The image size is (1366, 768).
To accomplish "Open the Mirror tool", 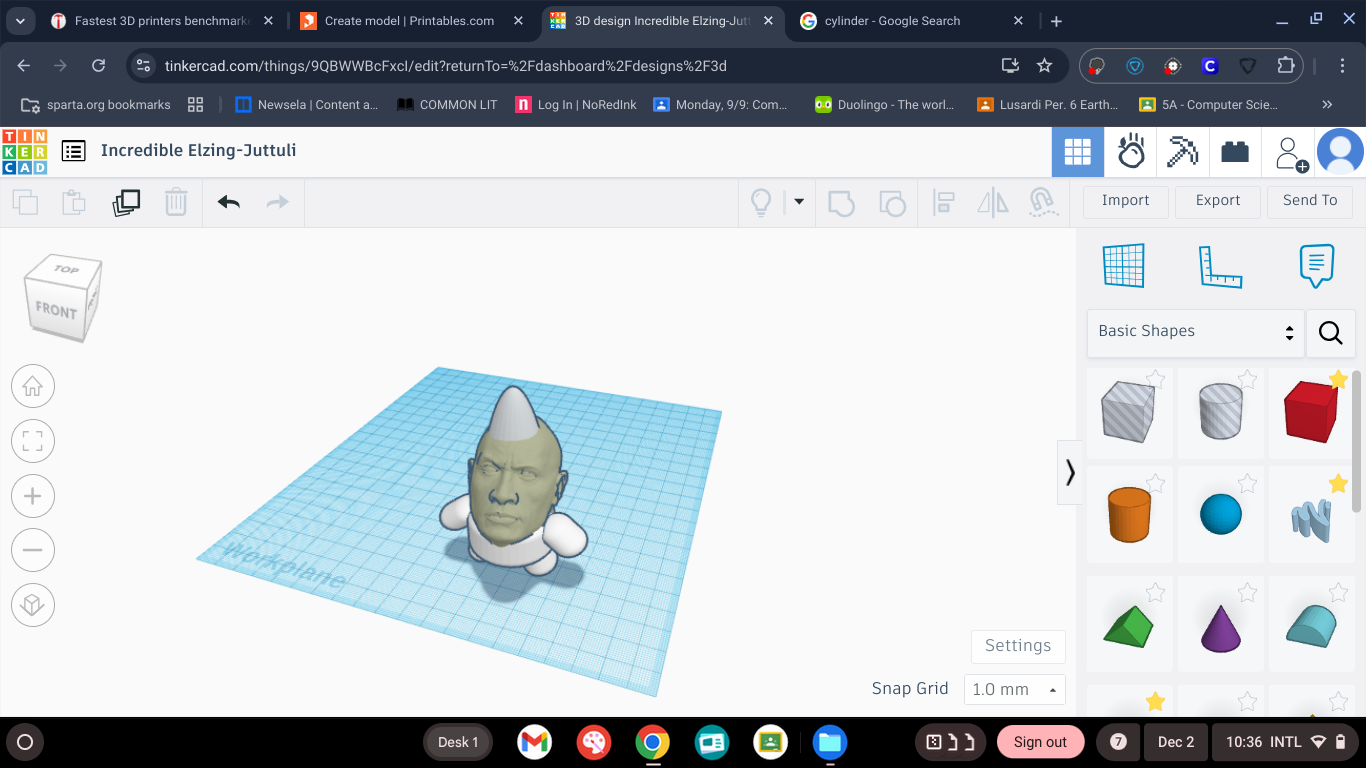I will click(992, 204).
